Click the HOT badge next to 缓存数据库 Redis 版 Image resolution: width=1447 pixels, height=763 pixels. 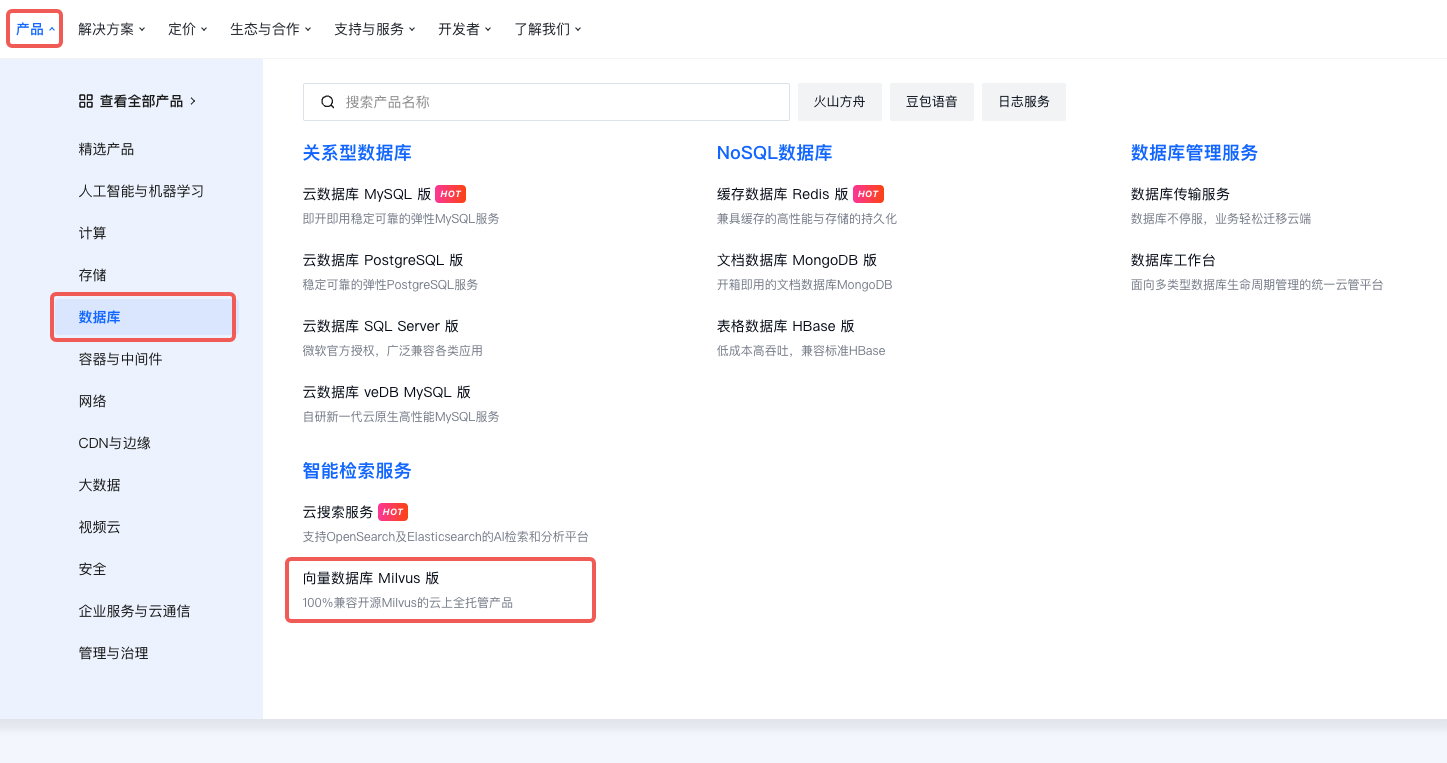pyautogui.click(x=869, y=194)
